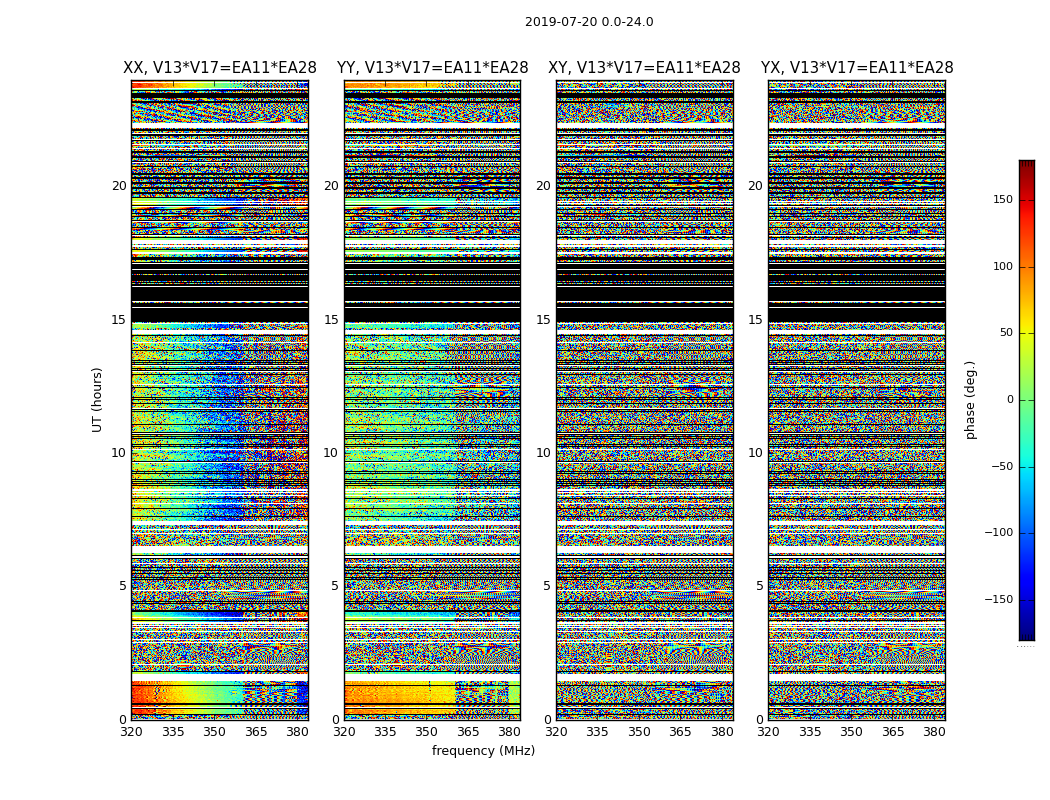
Task: Click the phase colorbar gradient strip
Action: click(1027, 400)
